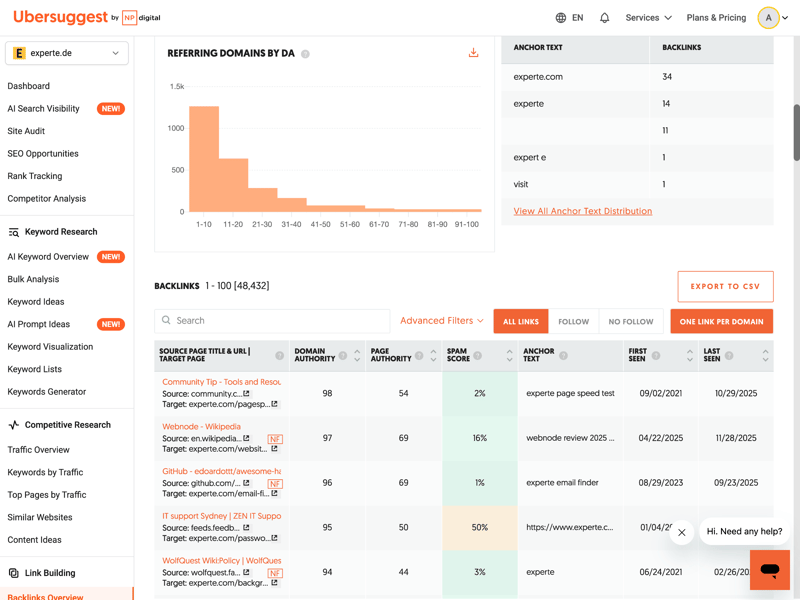Expand the Services menu
This screenshot has height=600, width=800.
point(648,18)
